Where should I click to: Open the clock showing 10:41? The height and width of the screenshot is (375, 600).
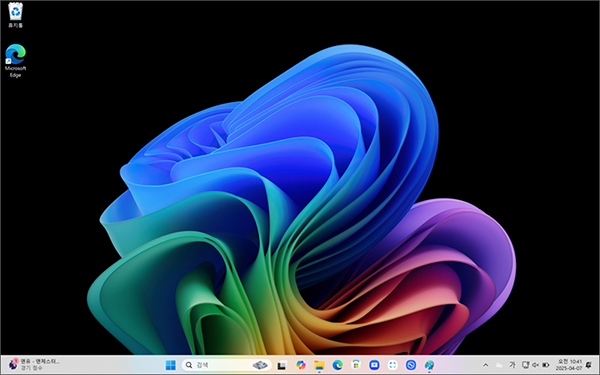pyautogui.click(x=569, y=365)
